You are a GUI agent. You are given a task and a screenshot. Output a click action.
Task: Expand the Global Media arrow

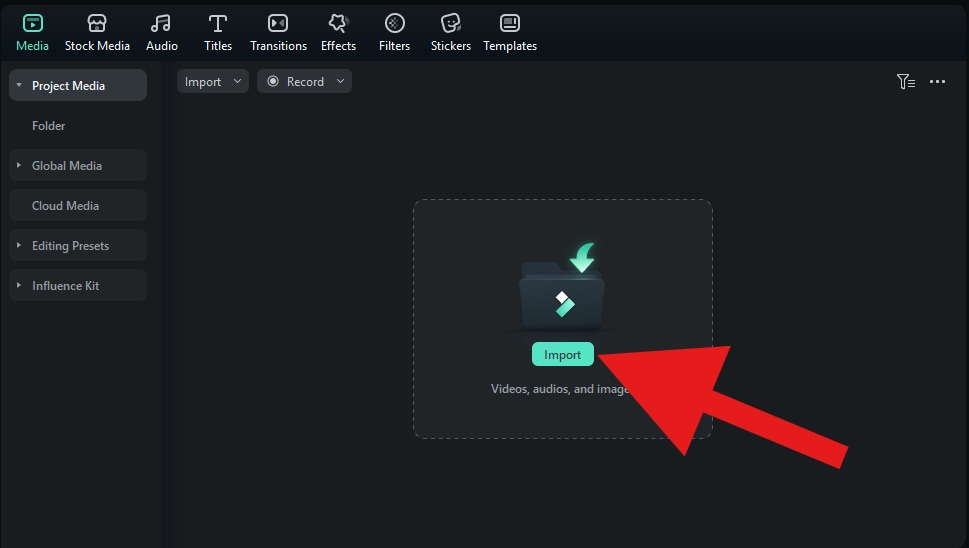click(x=19, y=165)
